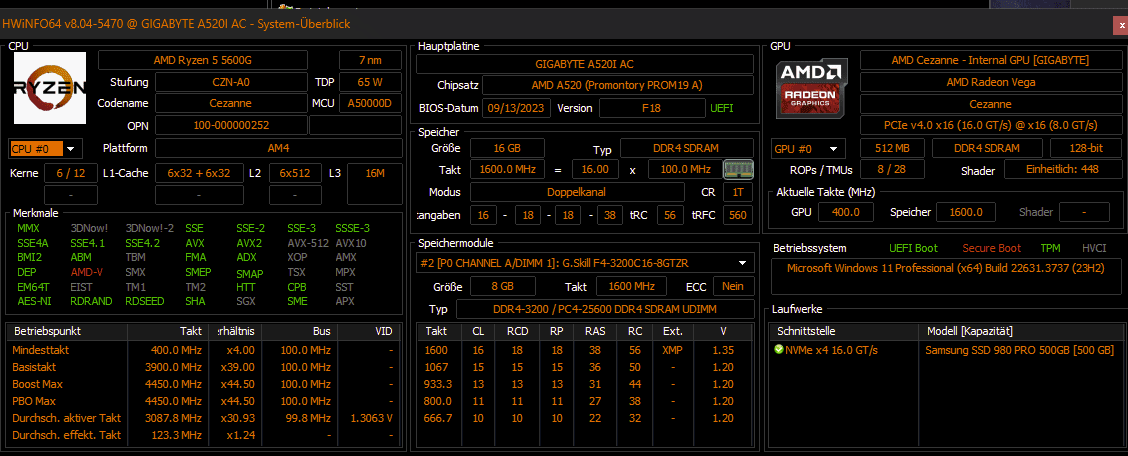
Task: Click the 16 GB memory size field
Action: [x=506, y=149]
